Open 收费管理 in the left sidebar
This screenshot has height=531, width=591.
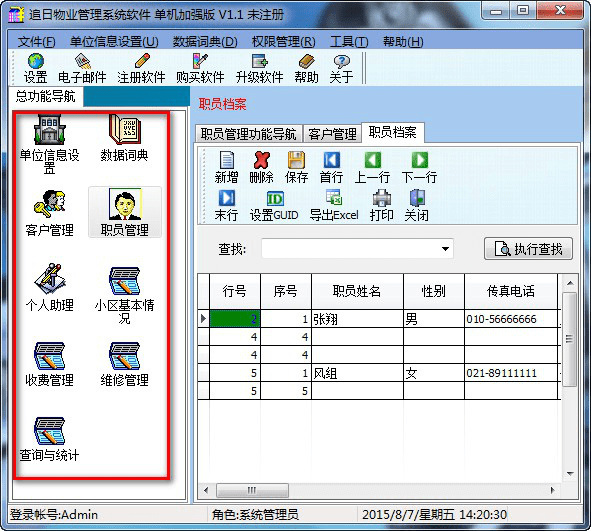[49, 364]
